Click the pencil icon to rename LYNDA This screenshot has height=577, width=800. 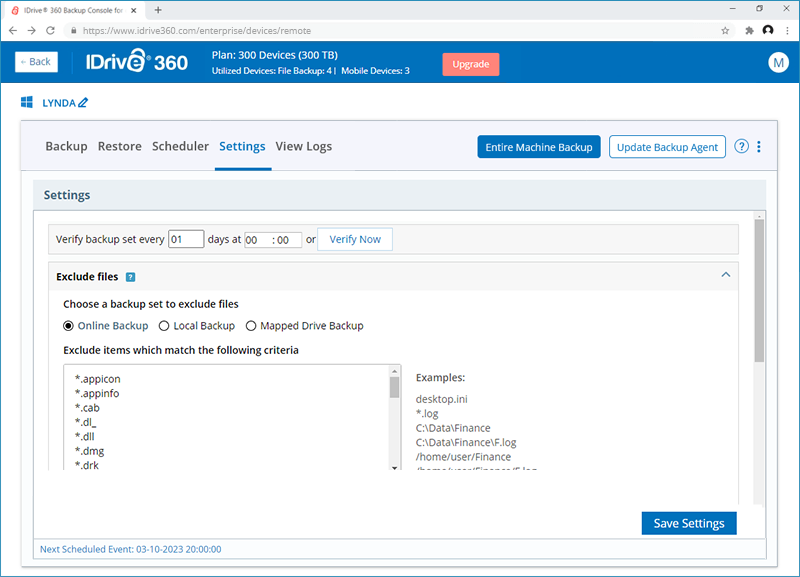83,103
